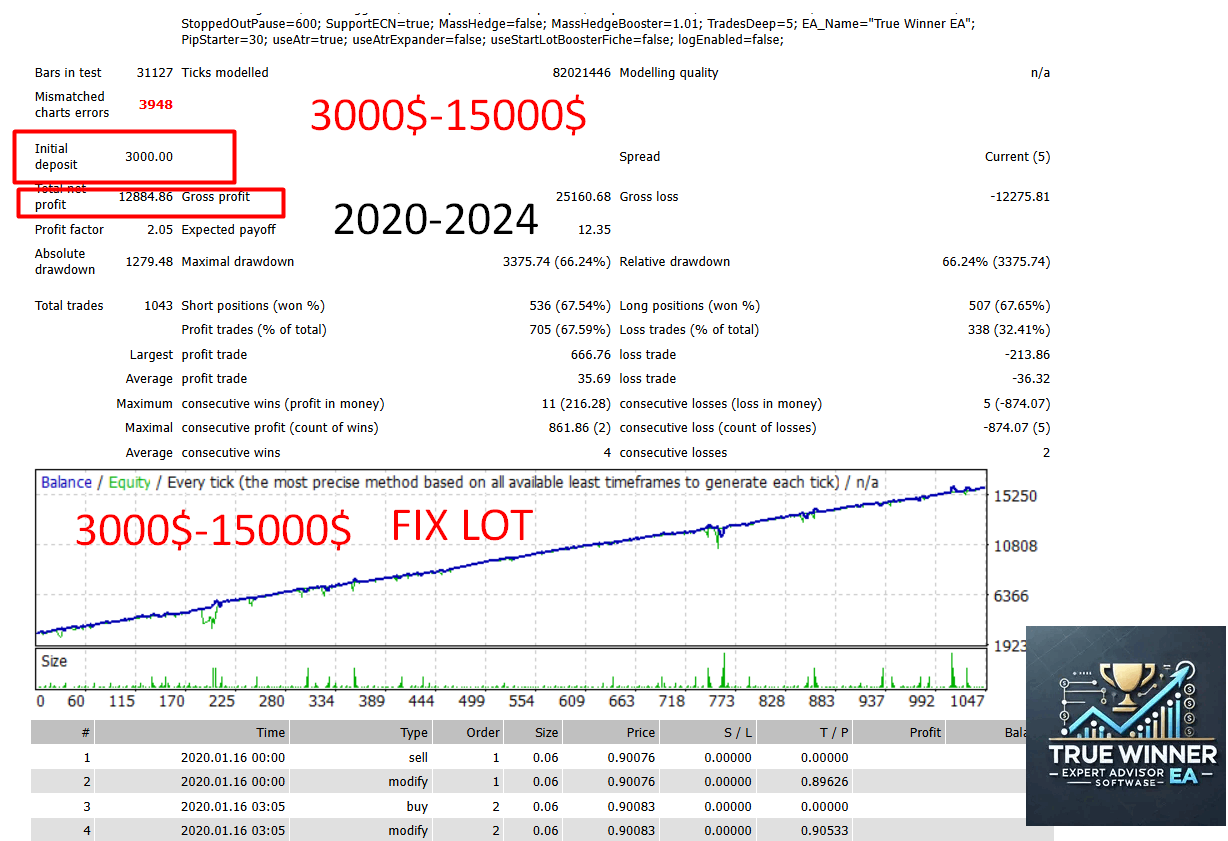Click the Modelling quality value n/a

click(x=1040, y=73)
